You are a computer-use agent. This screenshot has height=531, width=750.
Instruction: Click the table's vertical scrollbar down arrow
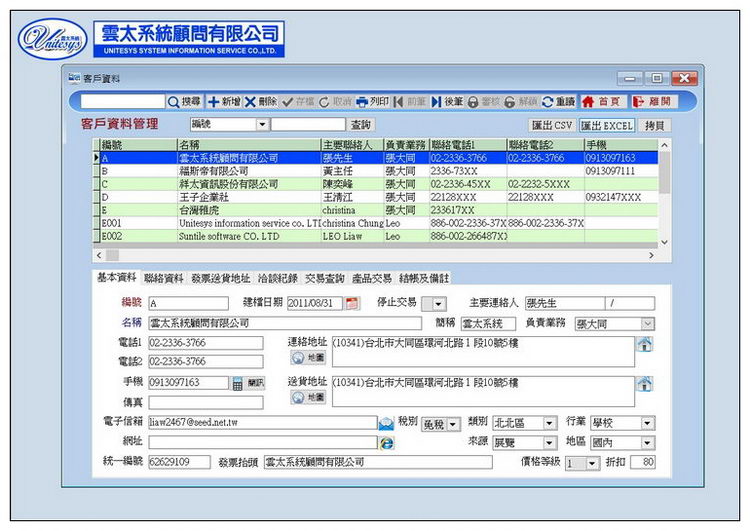[x=664, y=243]
